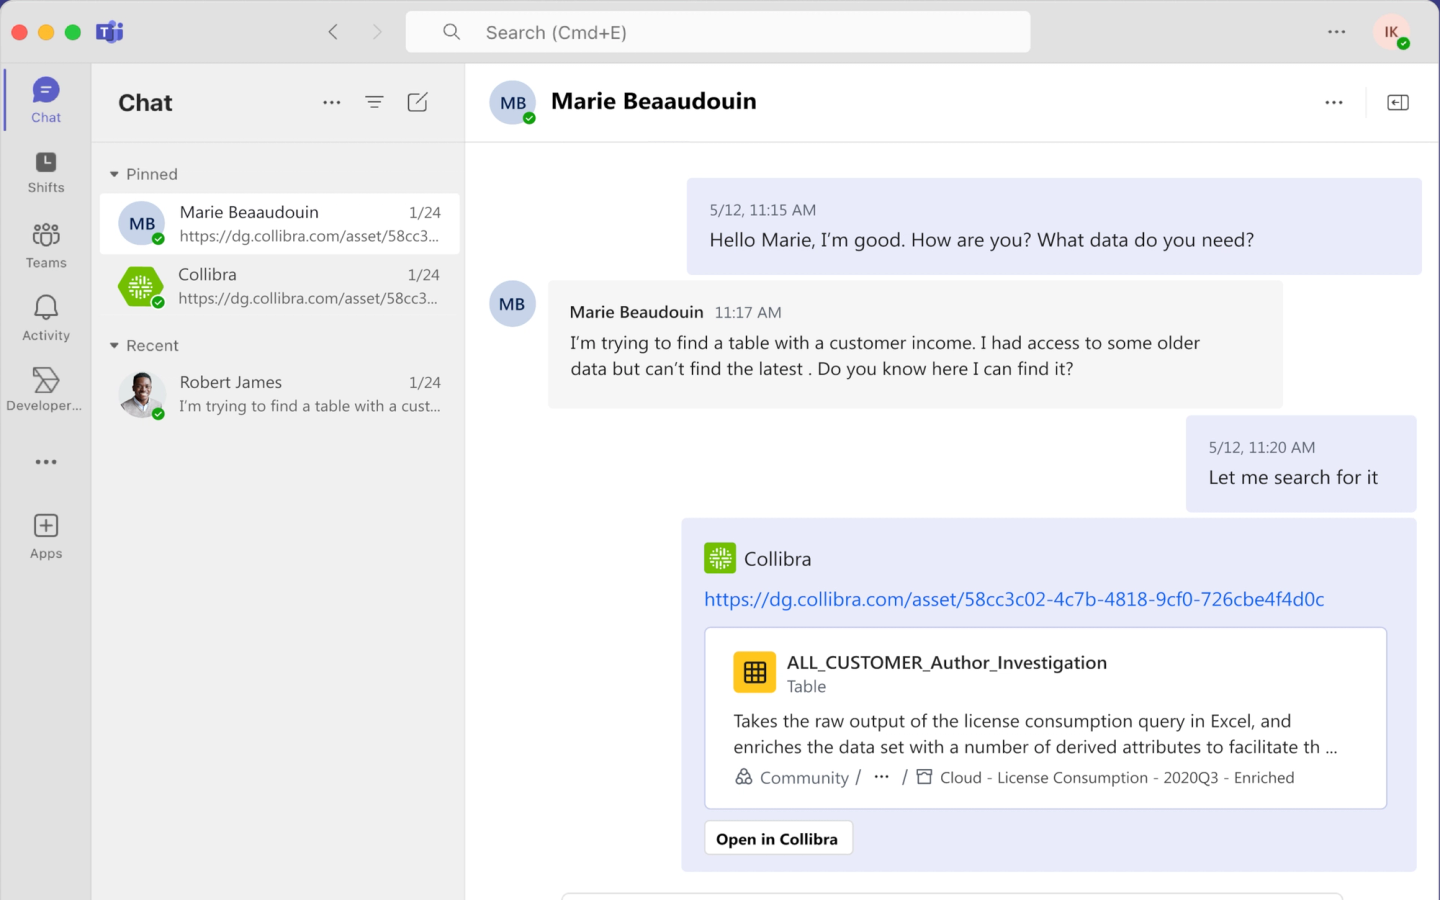Select the Chat tab in sidebar
This screenshot has width=1440, height=900.
pyautogui.click(x=46, y=100)
